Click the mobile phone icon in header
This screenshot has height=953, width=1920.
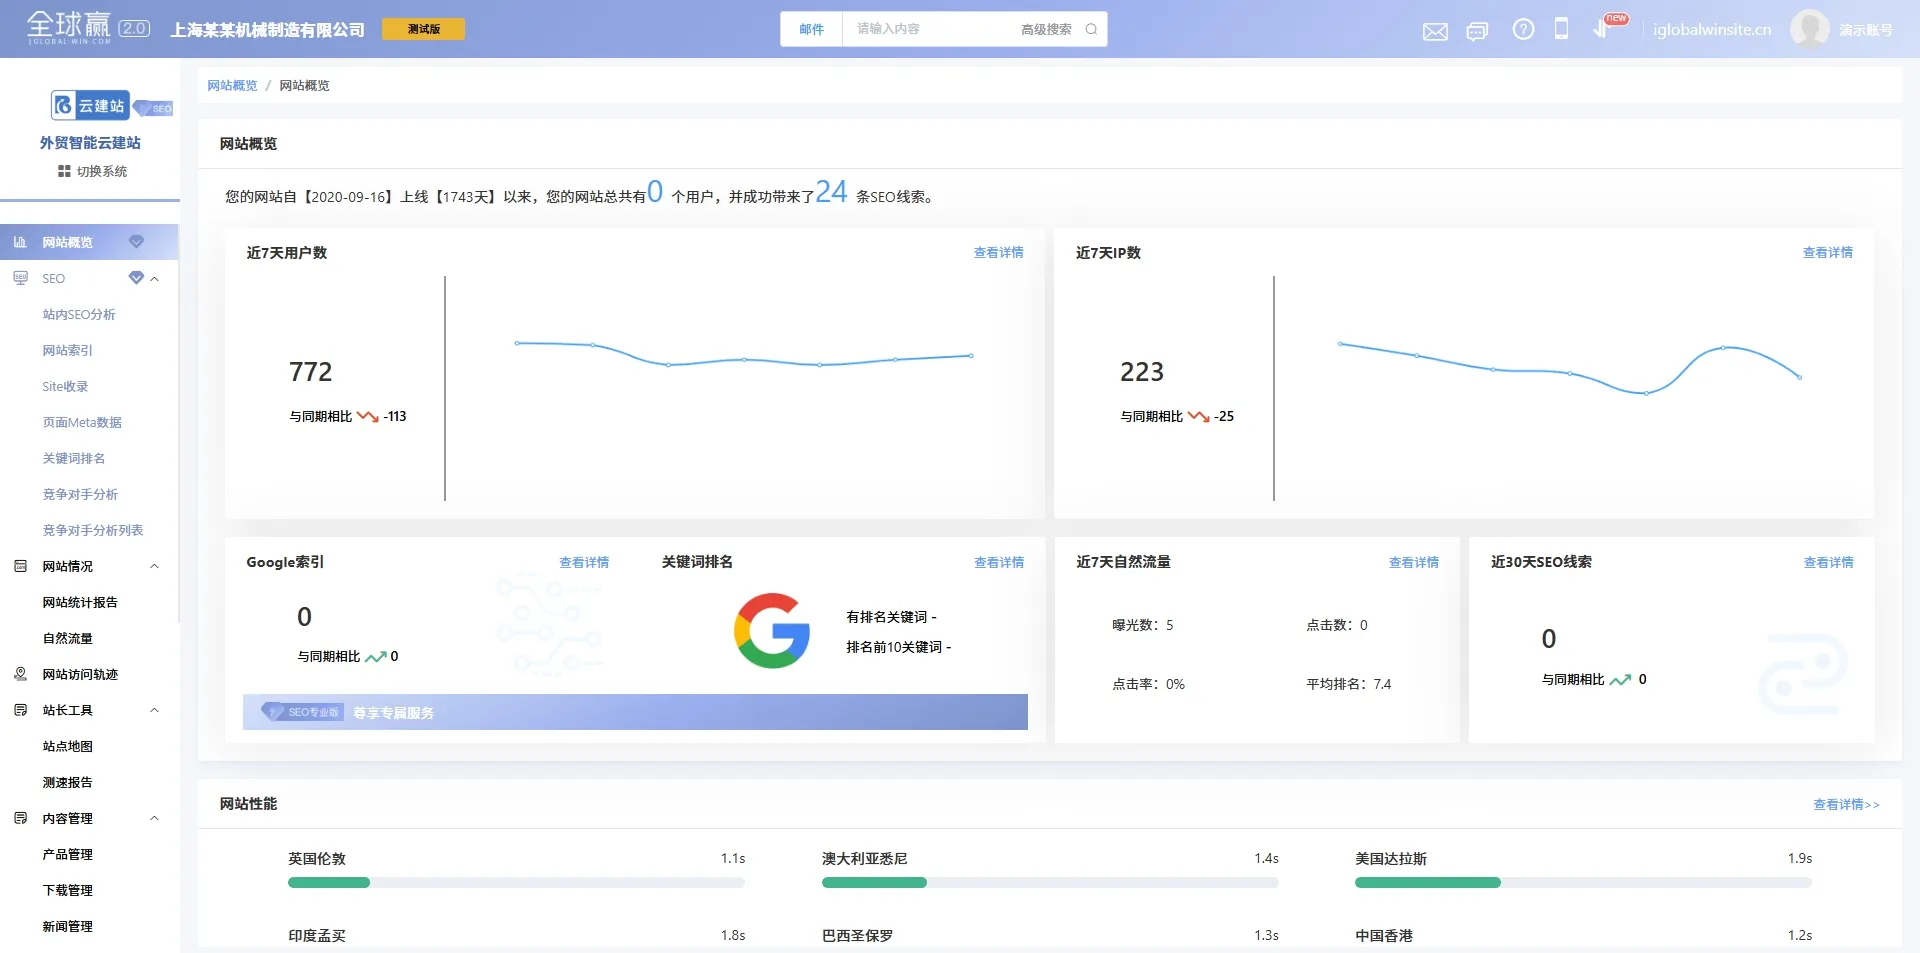pyautogui.click(x=1561, y=29)
